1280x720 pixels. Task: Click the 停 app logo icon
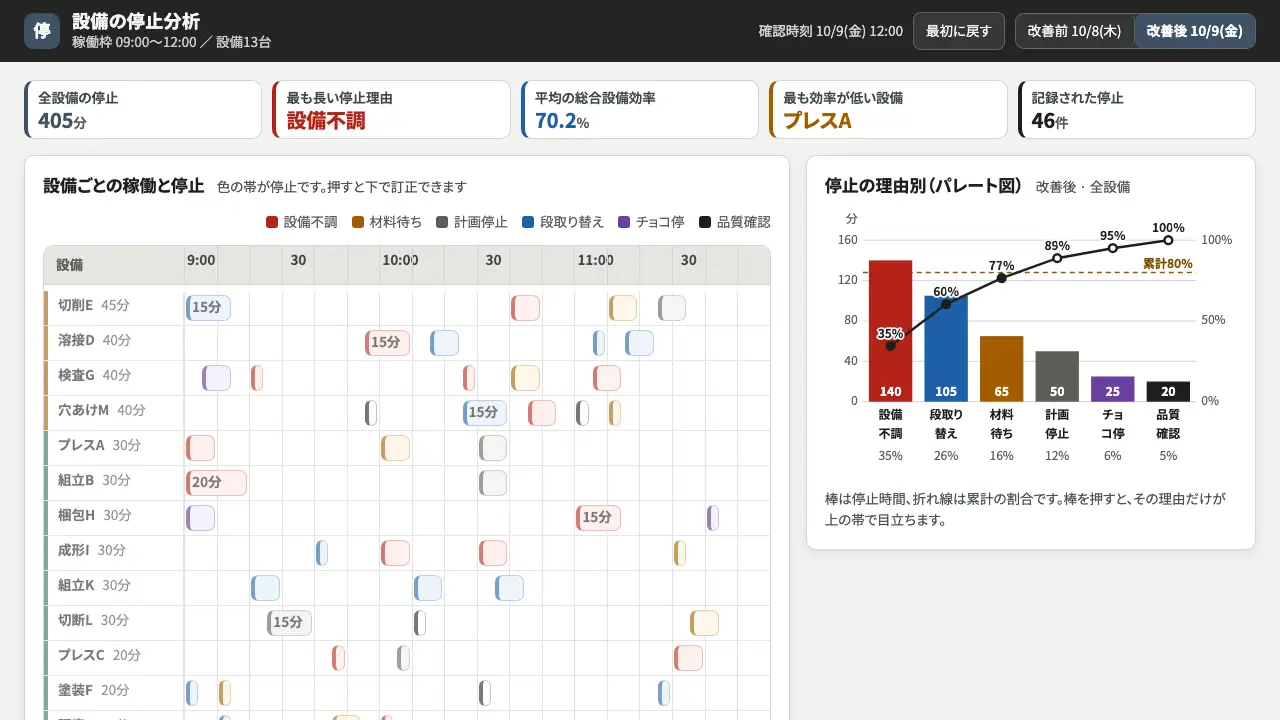tap(42, 31)
